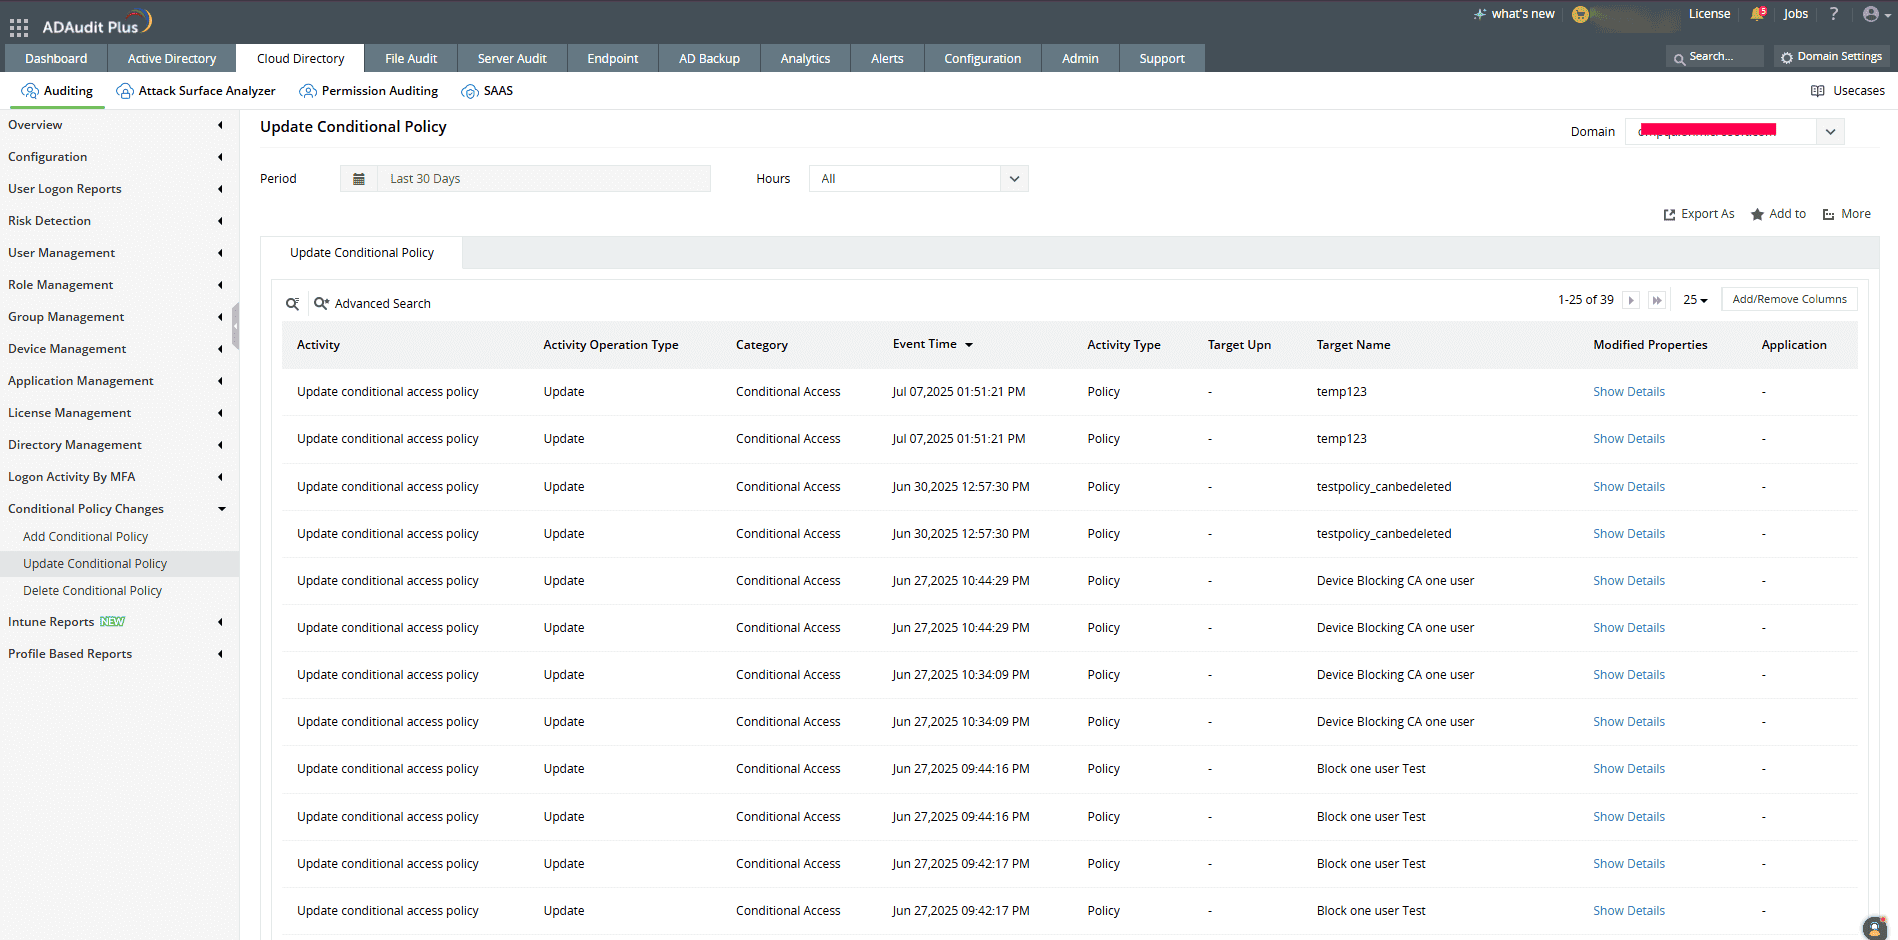Open the apps grid icon near ADAudit Plus logo
This screenshot has width=1898, height=940.
(x=18, y=26)
